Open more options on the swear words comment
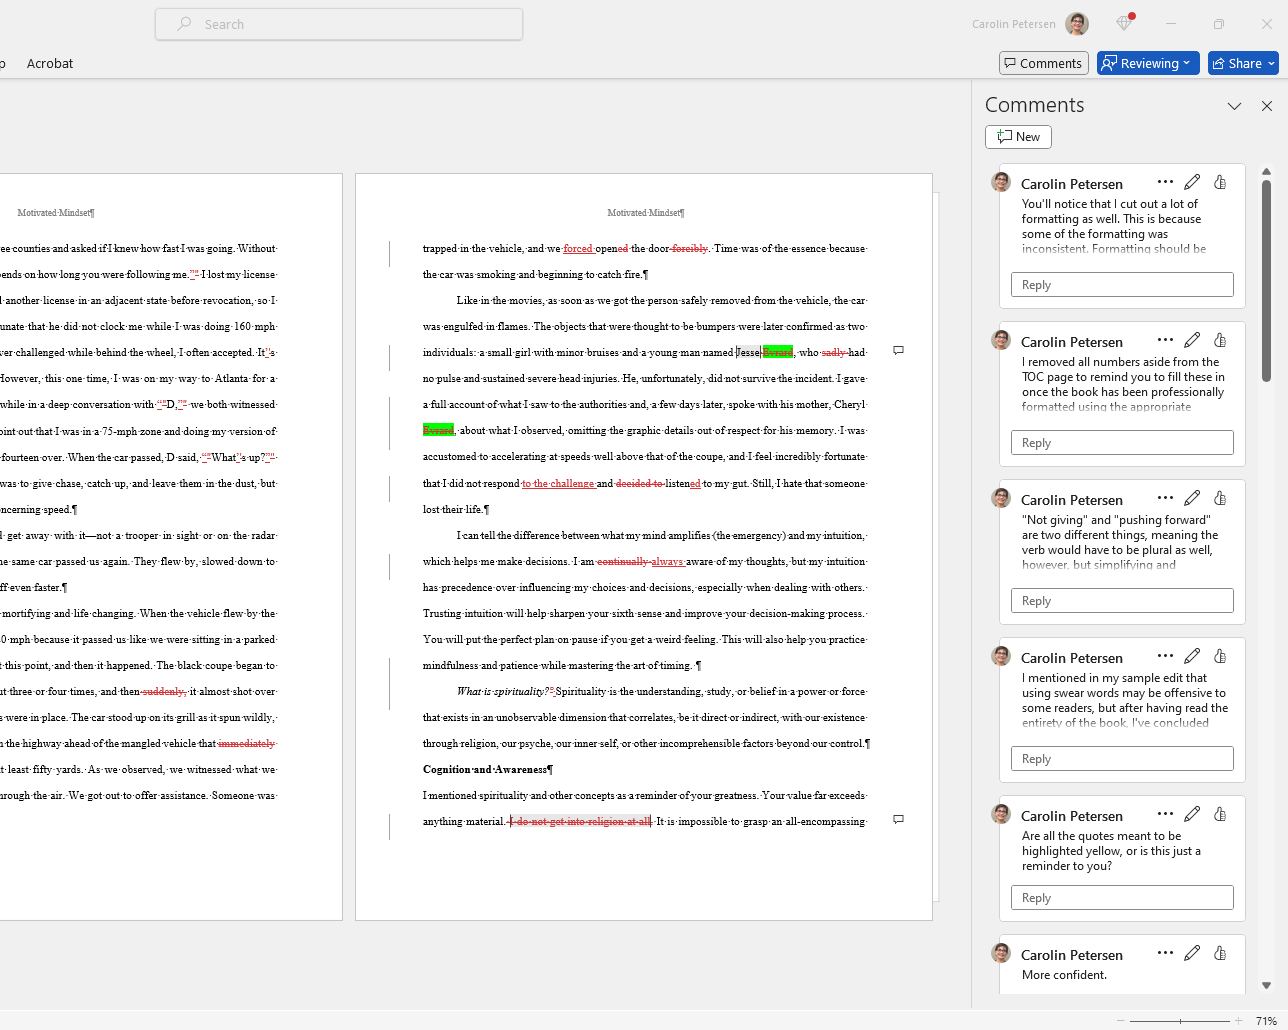 click(x=1165, y=656)
